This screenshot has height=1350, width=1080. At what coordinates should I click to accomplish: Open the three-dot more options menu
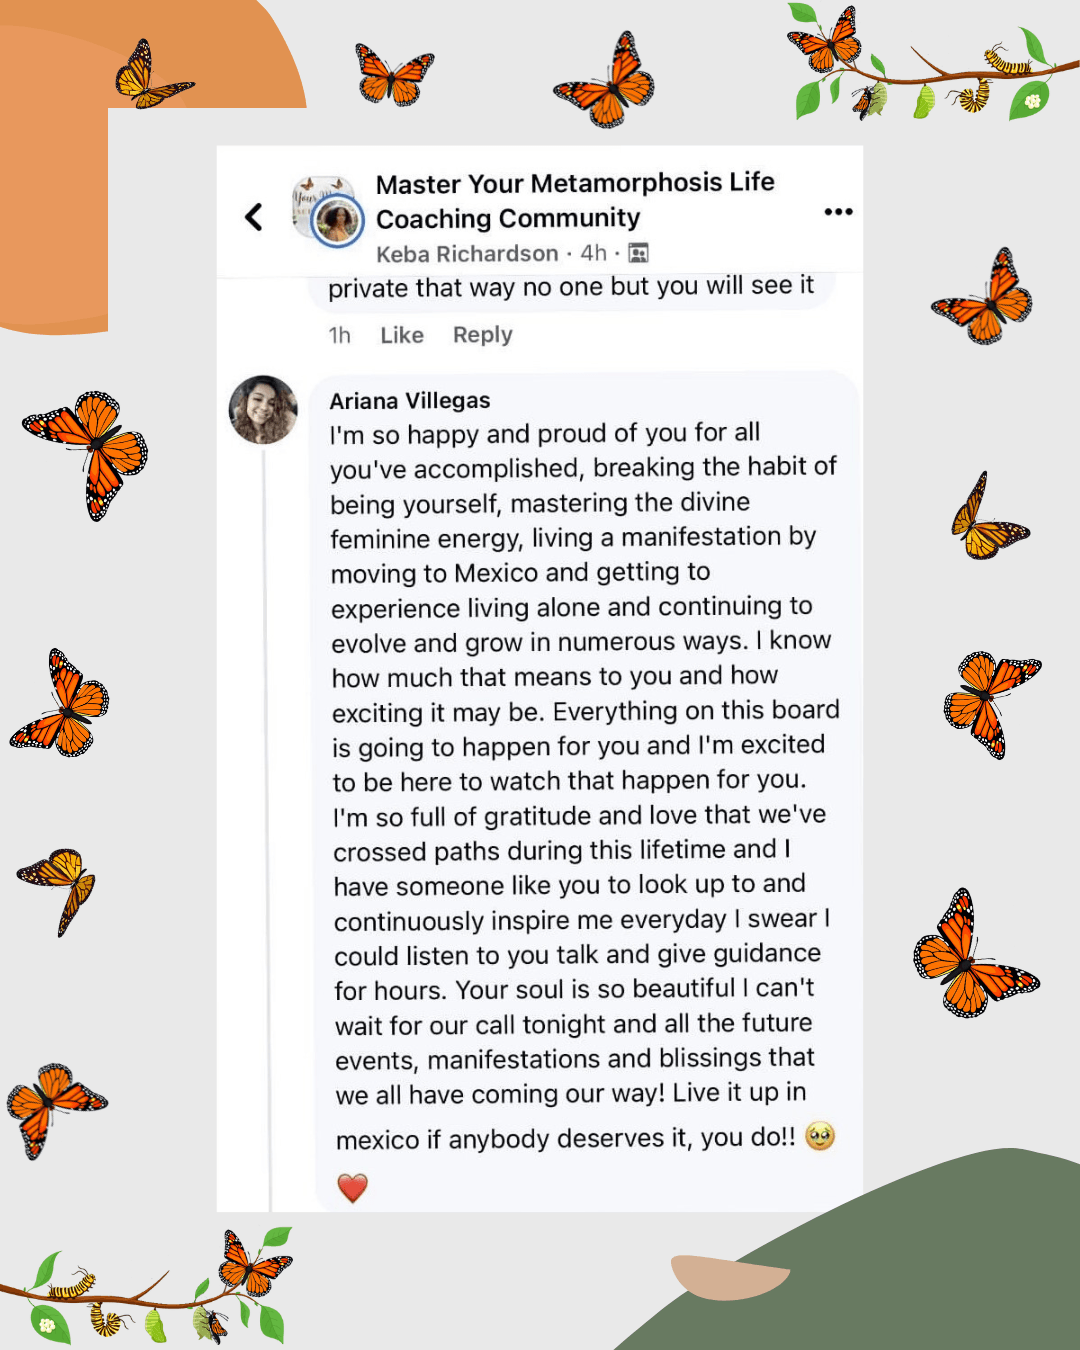pyautogui.click(x=838, y=212)
